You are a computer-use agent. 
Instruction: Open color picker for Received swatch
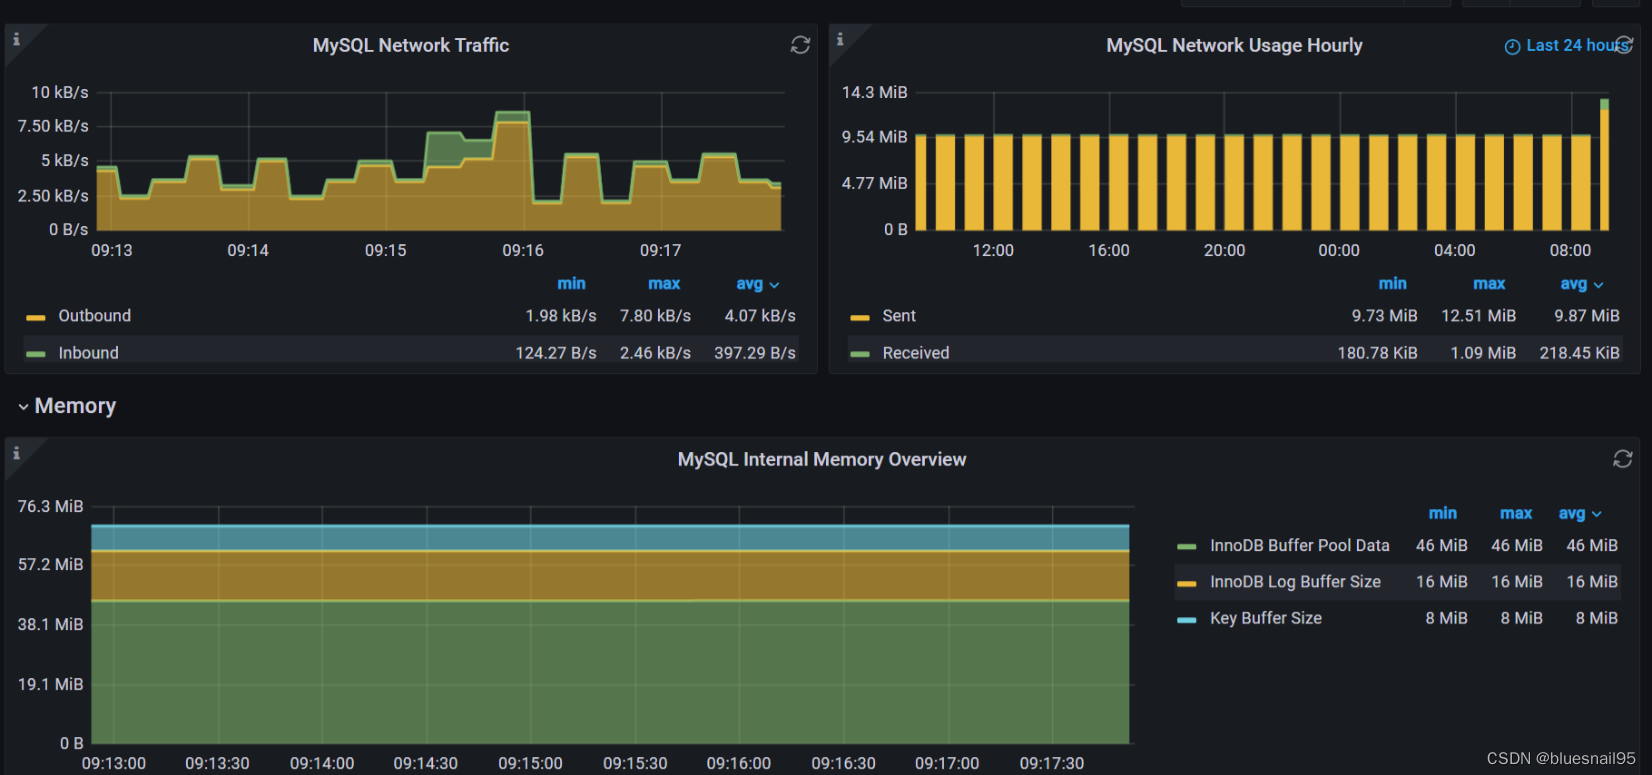[x=860, y=354]
